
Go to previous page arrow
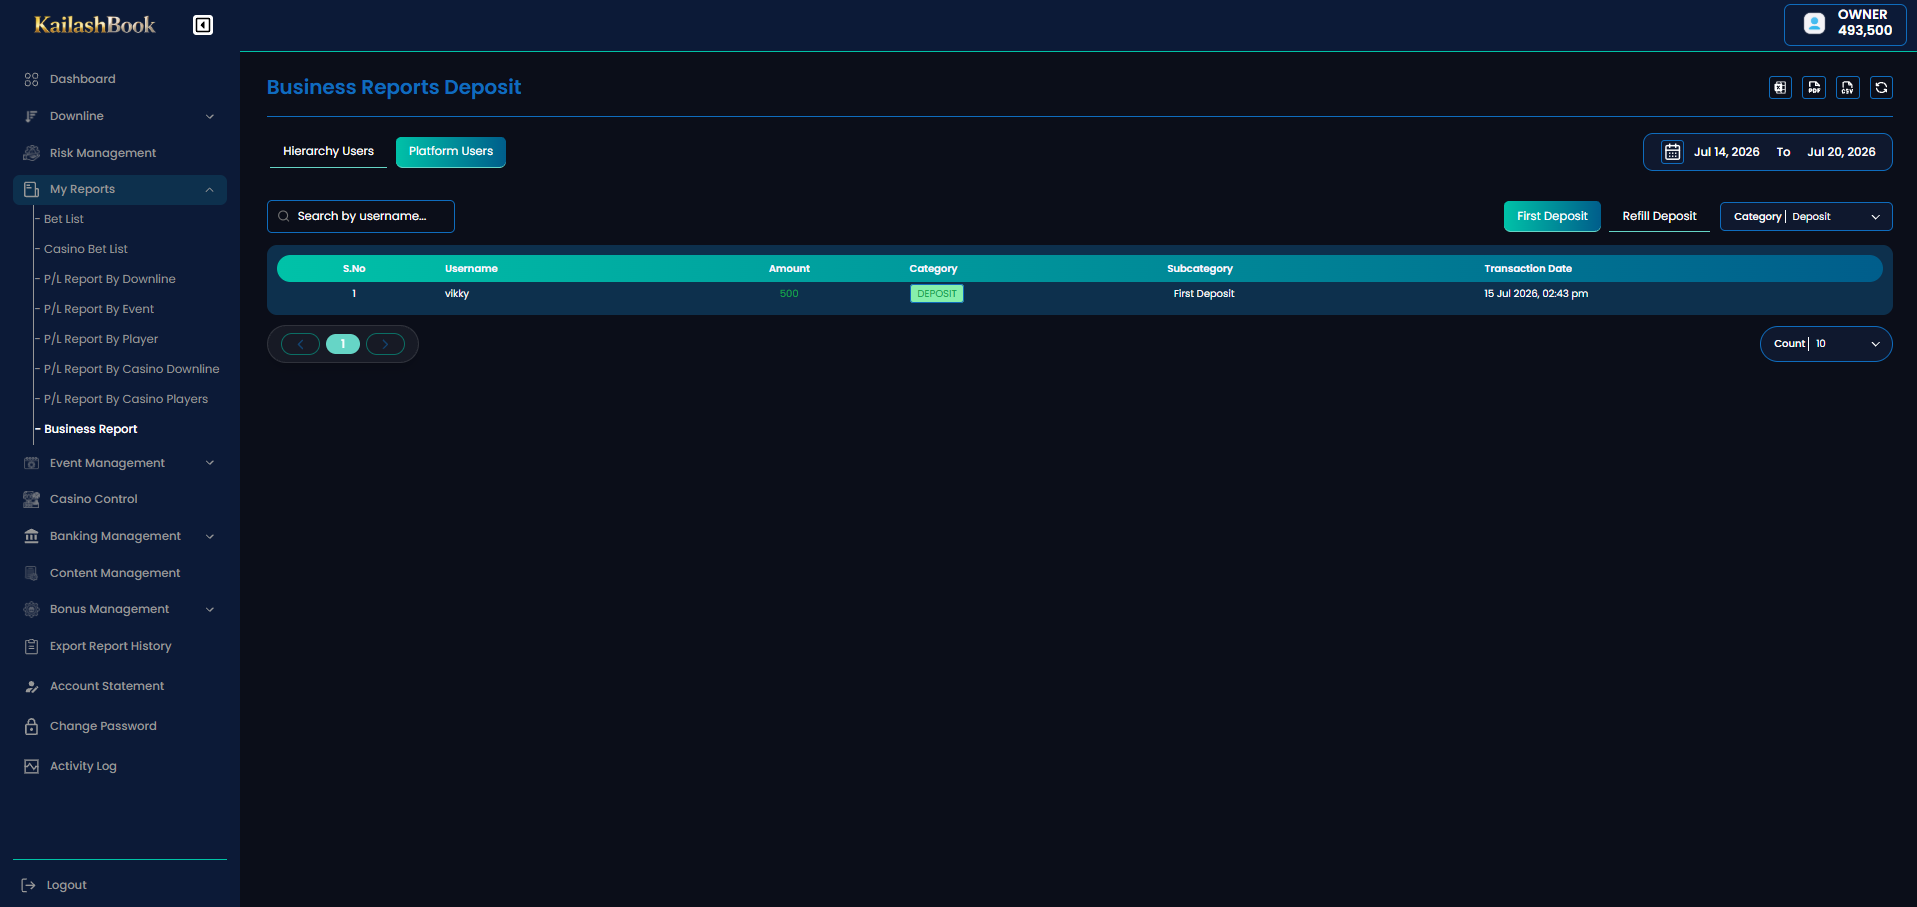tap(300, 344)
